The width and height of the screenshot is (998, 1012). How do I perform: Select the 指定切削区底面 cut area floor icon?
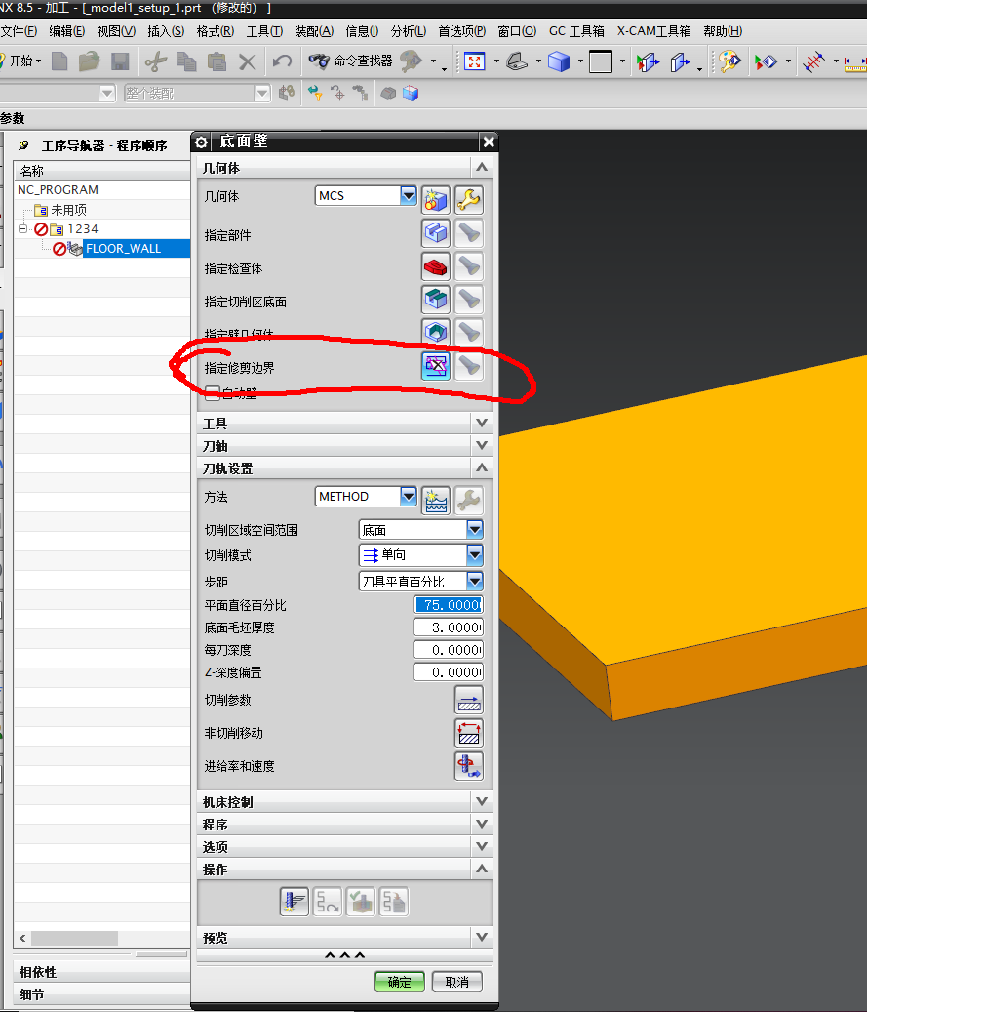pos(435,301)
